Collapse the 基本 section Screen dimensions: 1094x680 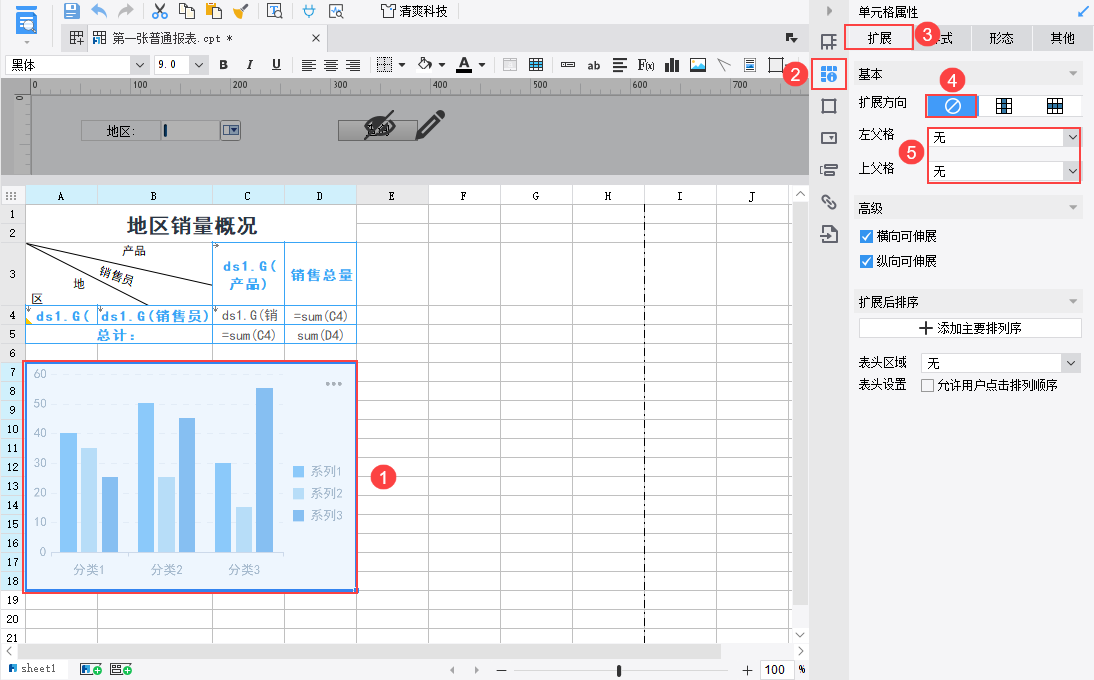coord(1073,74)
